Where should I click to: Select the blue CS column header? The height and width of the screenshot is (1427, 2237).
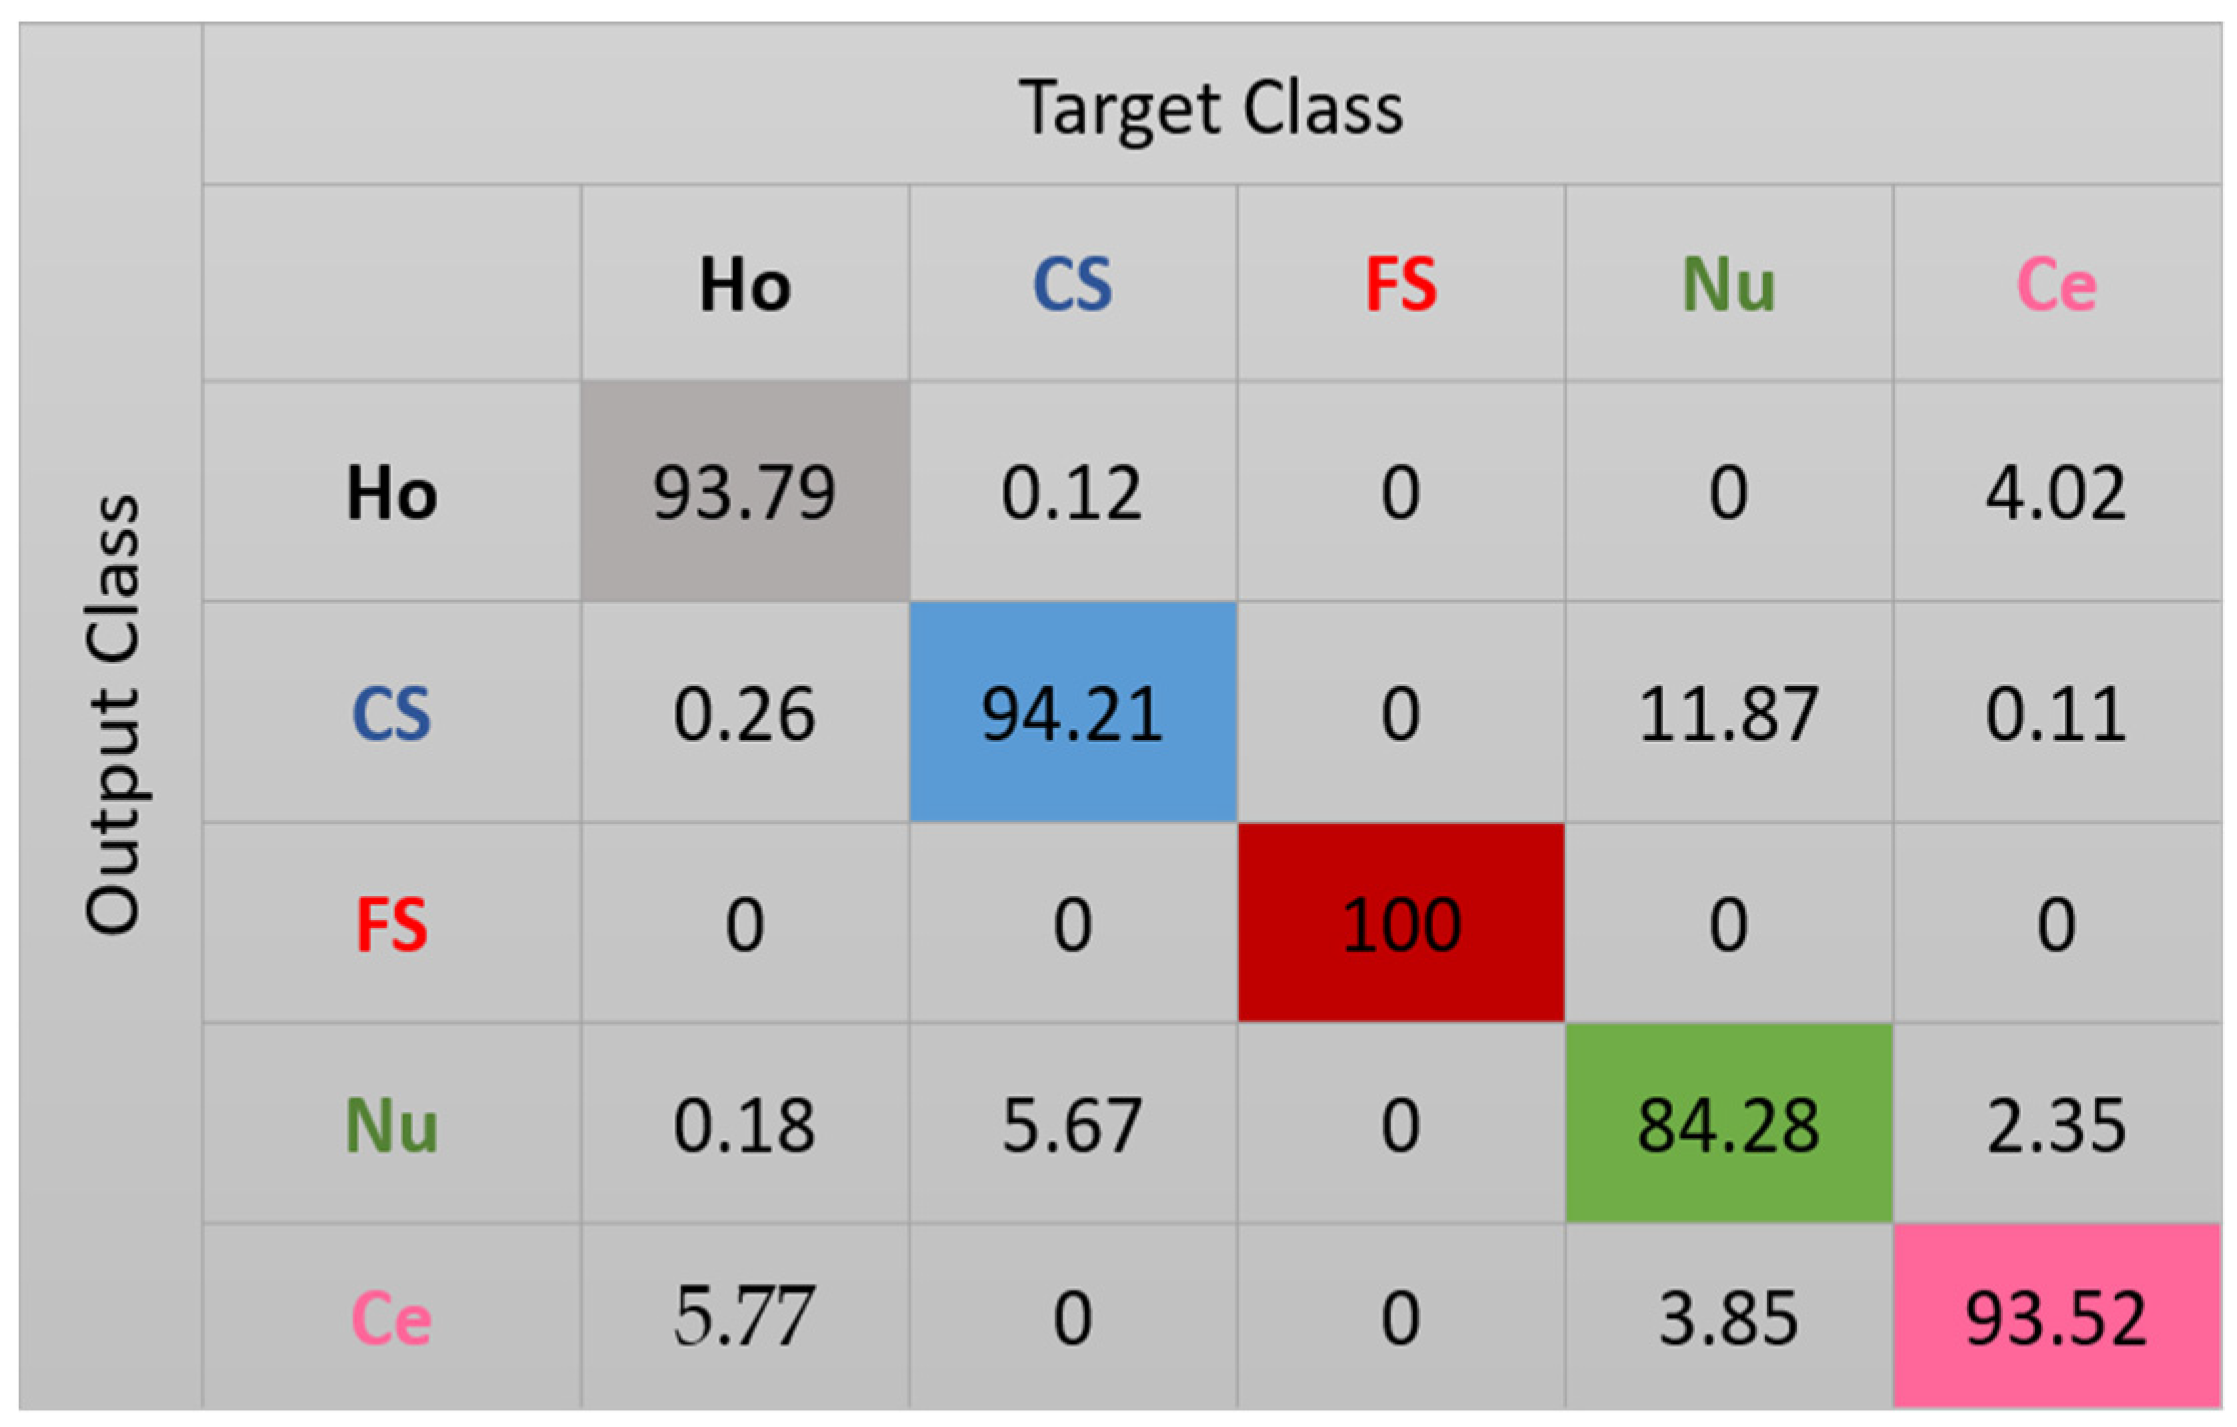pos(1072,285)
